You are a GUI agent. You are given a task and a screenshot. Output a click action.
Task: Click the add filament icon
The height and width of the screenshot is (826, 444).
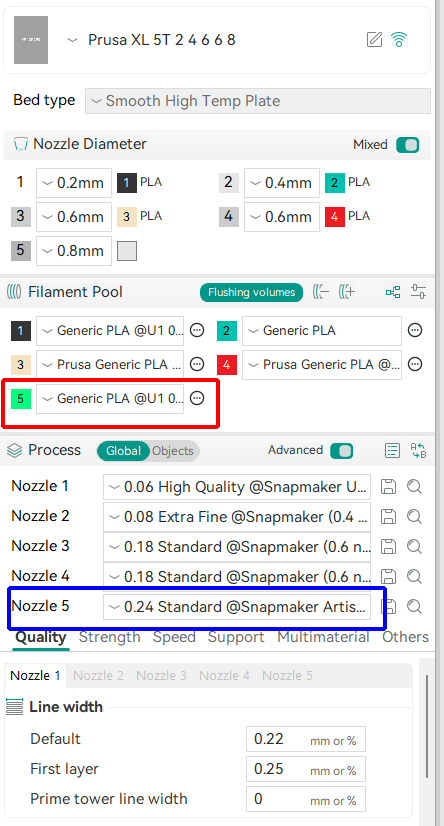tap(347, 292)
